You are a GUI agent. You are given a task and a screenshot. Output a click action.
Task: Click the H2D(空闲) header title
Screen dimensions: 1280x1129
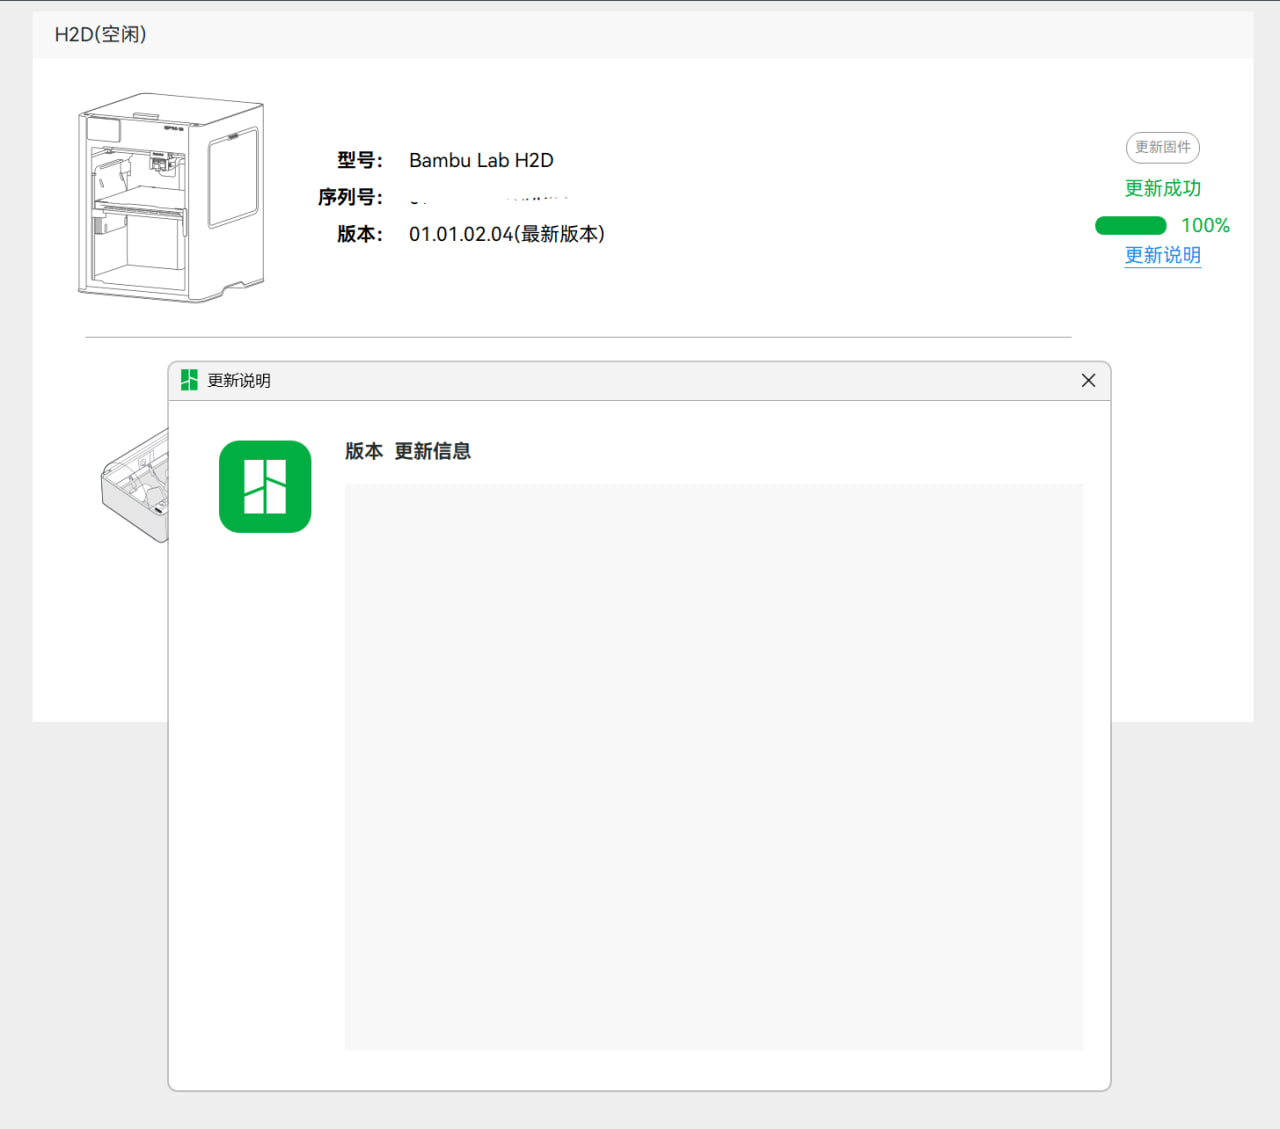(101, 34)
